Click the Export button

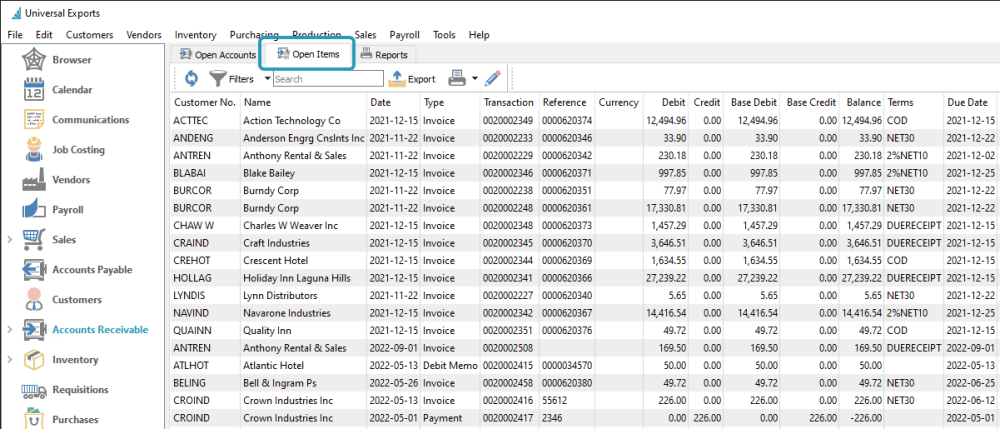click(412, 79)
